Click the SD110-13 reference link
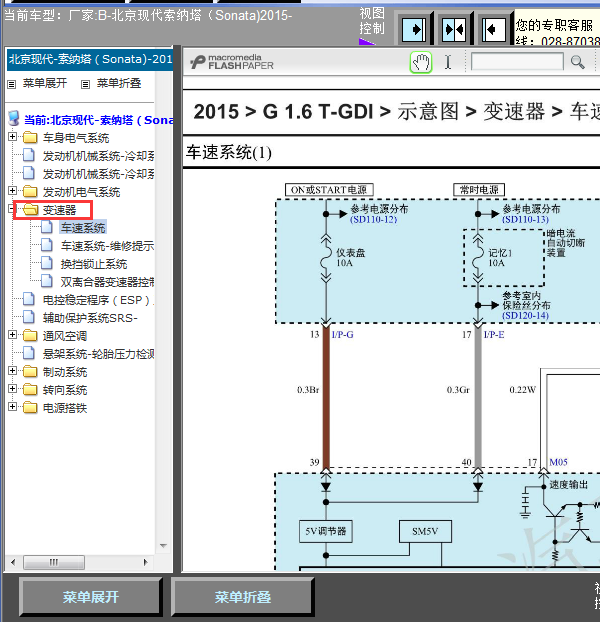This screenshot has width=600, height=622. click(x=525, y=219)
